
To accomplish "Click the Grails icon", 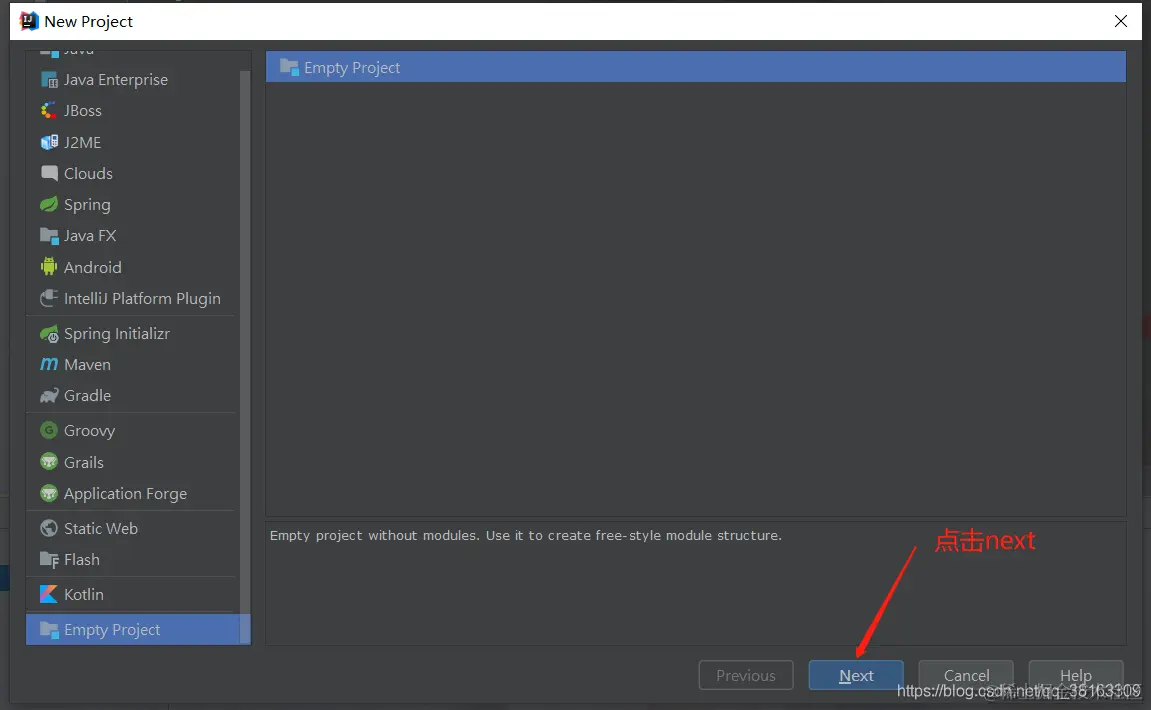I will [x=49, y=462].
